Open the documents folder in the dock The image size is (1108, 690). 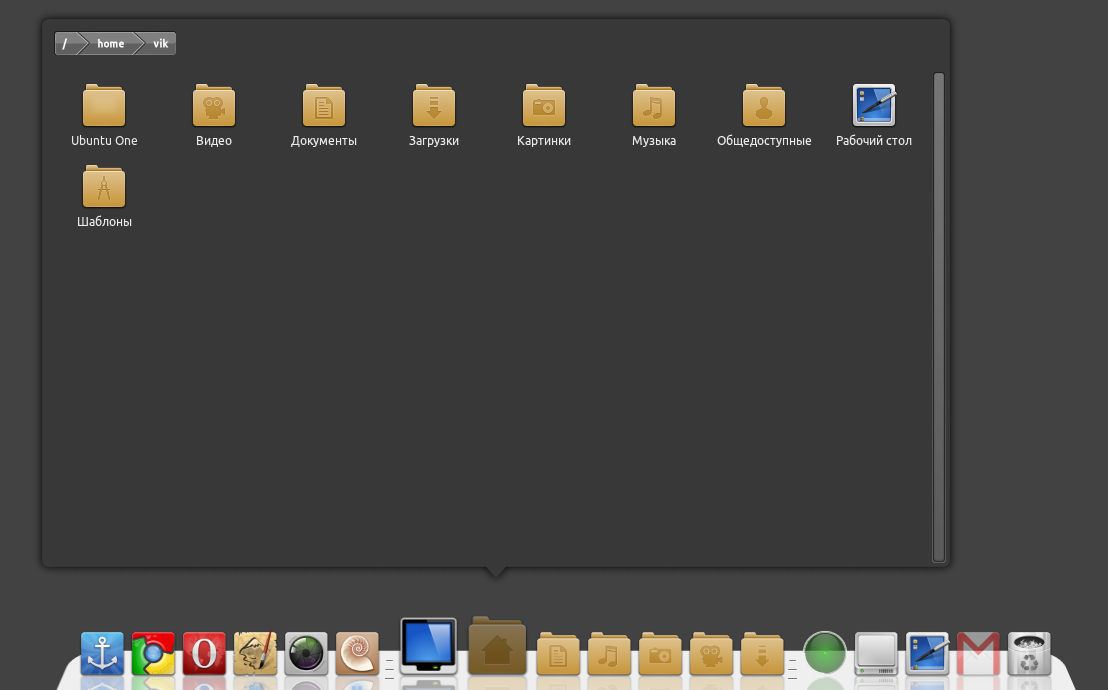pyautogui.click(x=558, y=653)
